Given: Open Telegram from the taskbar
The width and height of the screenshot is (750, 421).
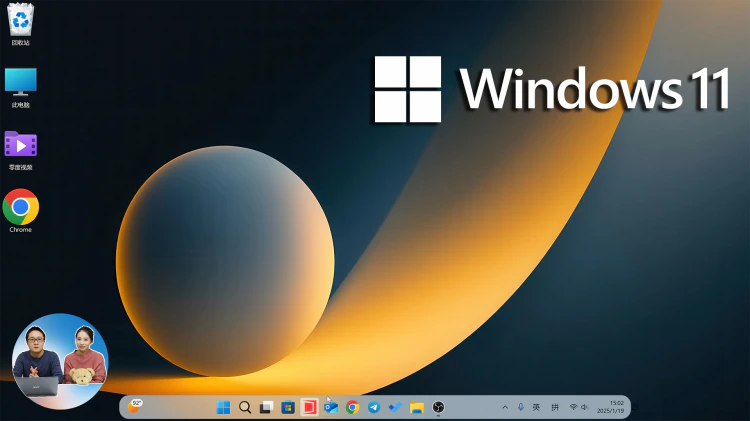Looking at the screenshot, I should [x=374, y=408].
